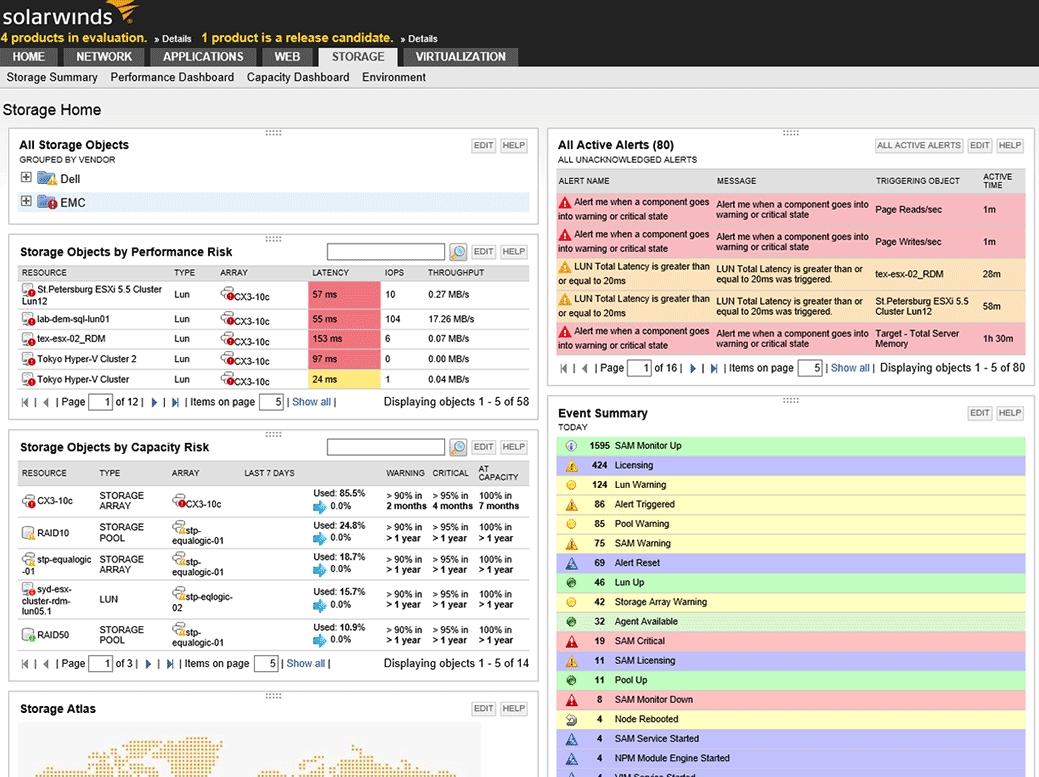The image size is (1039, 777).
Task: View details of products in evaluation
Action: 173,39
